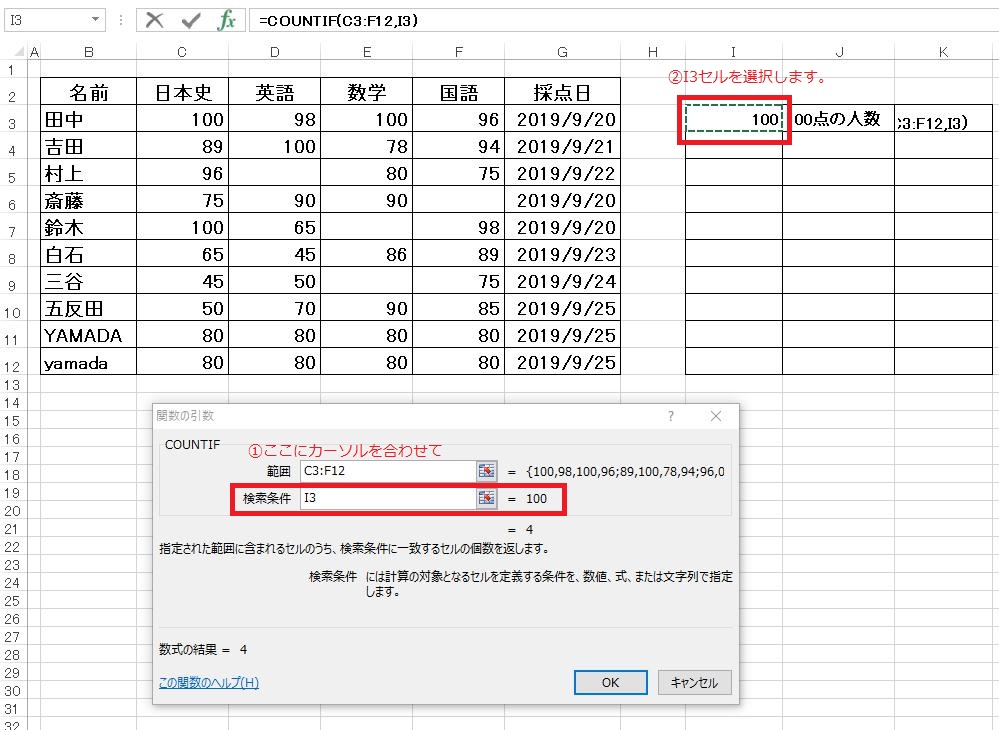Image resolution: width=999 pixels, height=730 pixels.
Task: Open the Name Box dropdown arrow
Action: coord(96,20)
